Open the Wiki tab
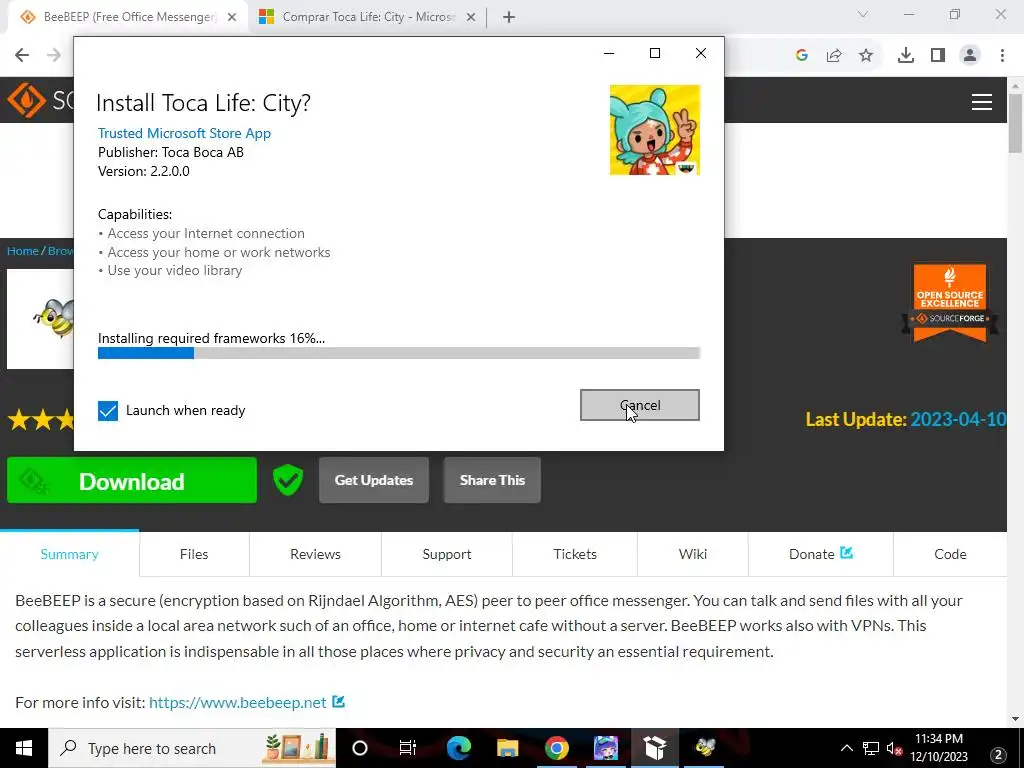 coord(693,554)
